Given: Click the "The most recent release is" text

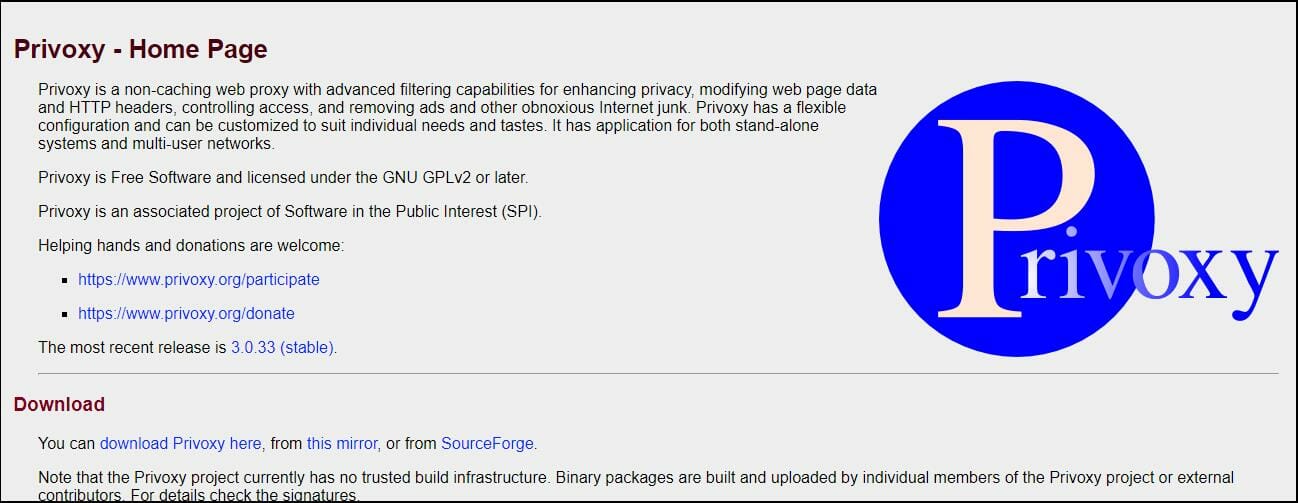Looking at the screenshot, I should (132, 348).
